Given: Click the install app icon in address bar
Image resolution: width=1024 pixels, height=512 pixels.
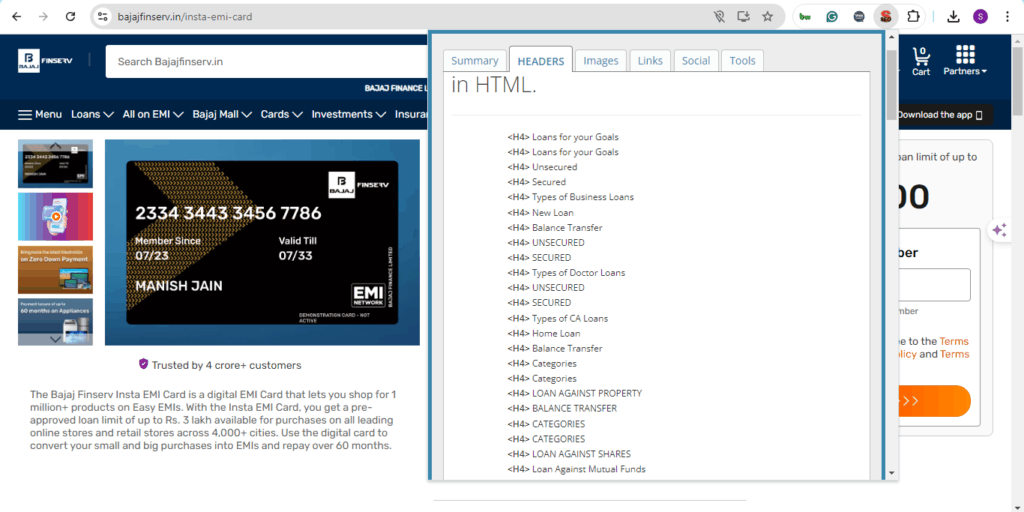Looking at the screenshot, I should click(x=743, y=17).
